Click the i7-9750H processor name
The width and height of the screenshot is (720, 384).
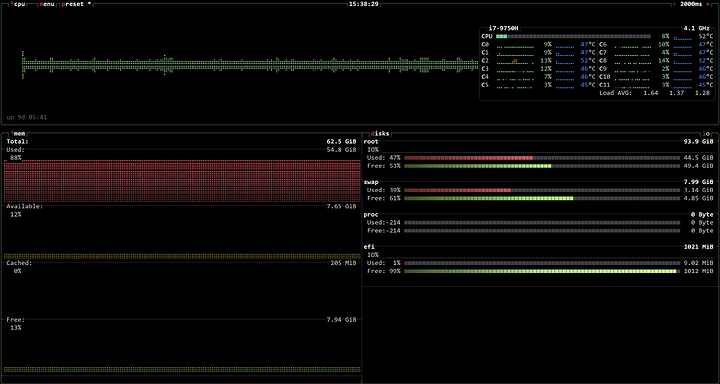(x=503, y=28)
